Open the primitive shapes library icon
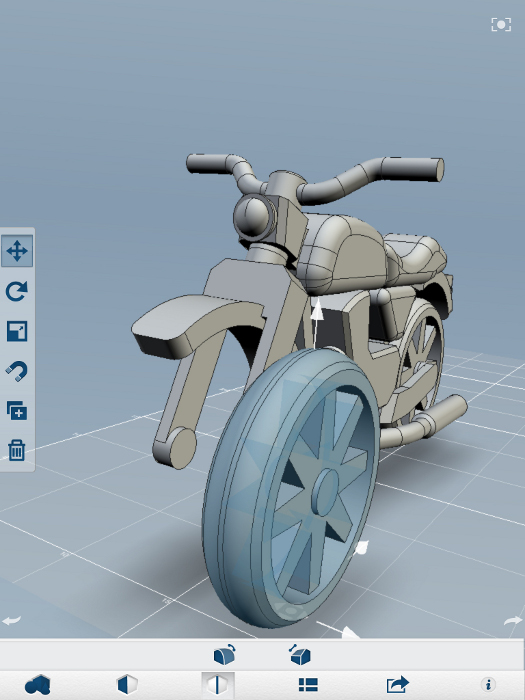Screen dimensions: 525x700 [x=38, y=684]
